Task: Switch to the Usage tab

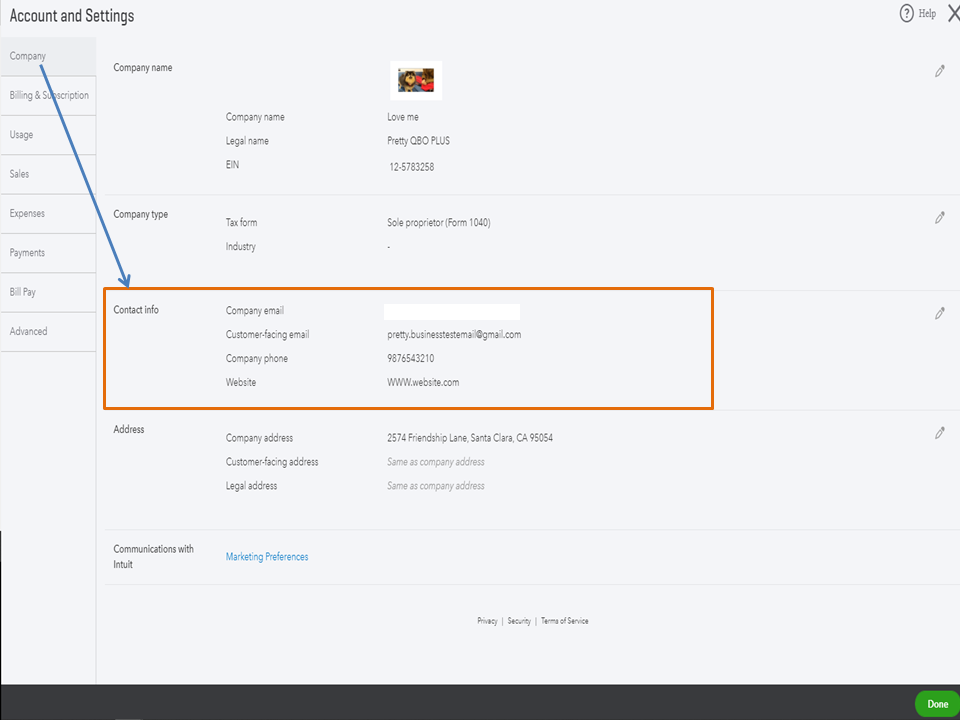Action: pos(21,135)
